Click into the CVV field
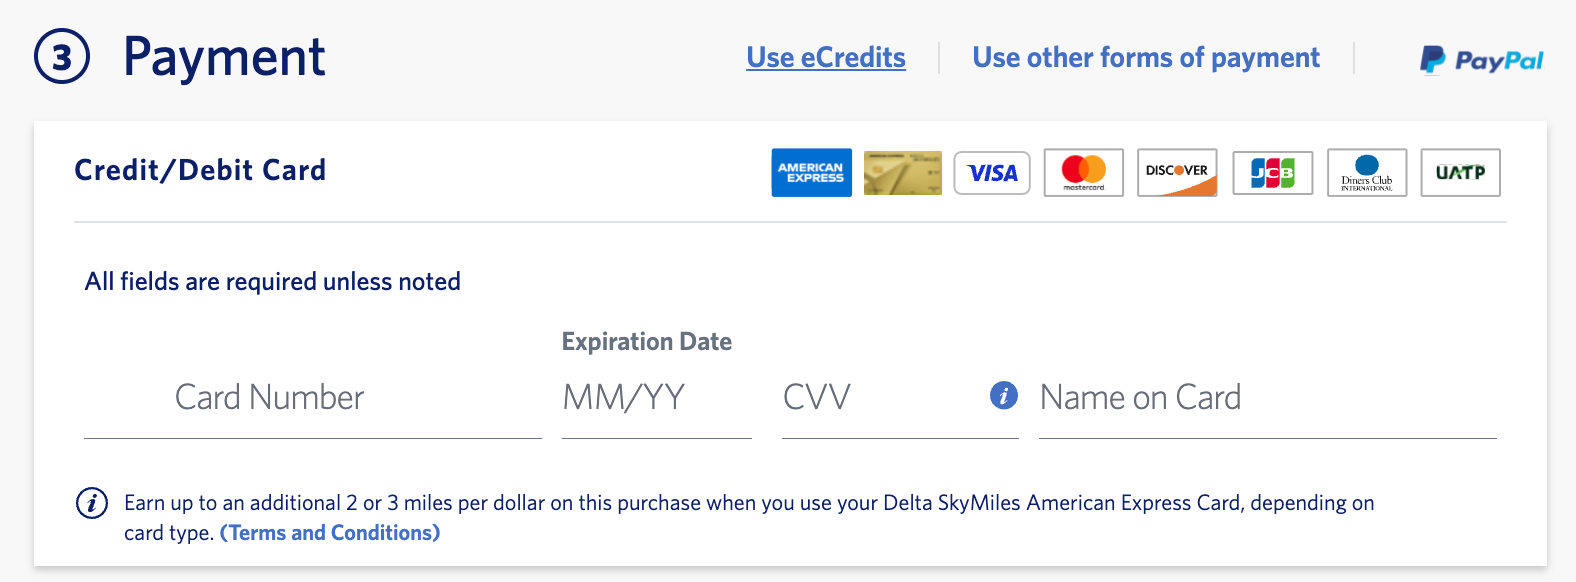The image size is (1576, 582). (x=880, y=398)
